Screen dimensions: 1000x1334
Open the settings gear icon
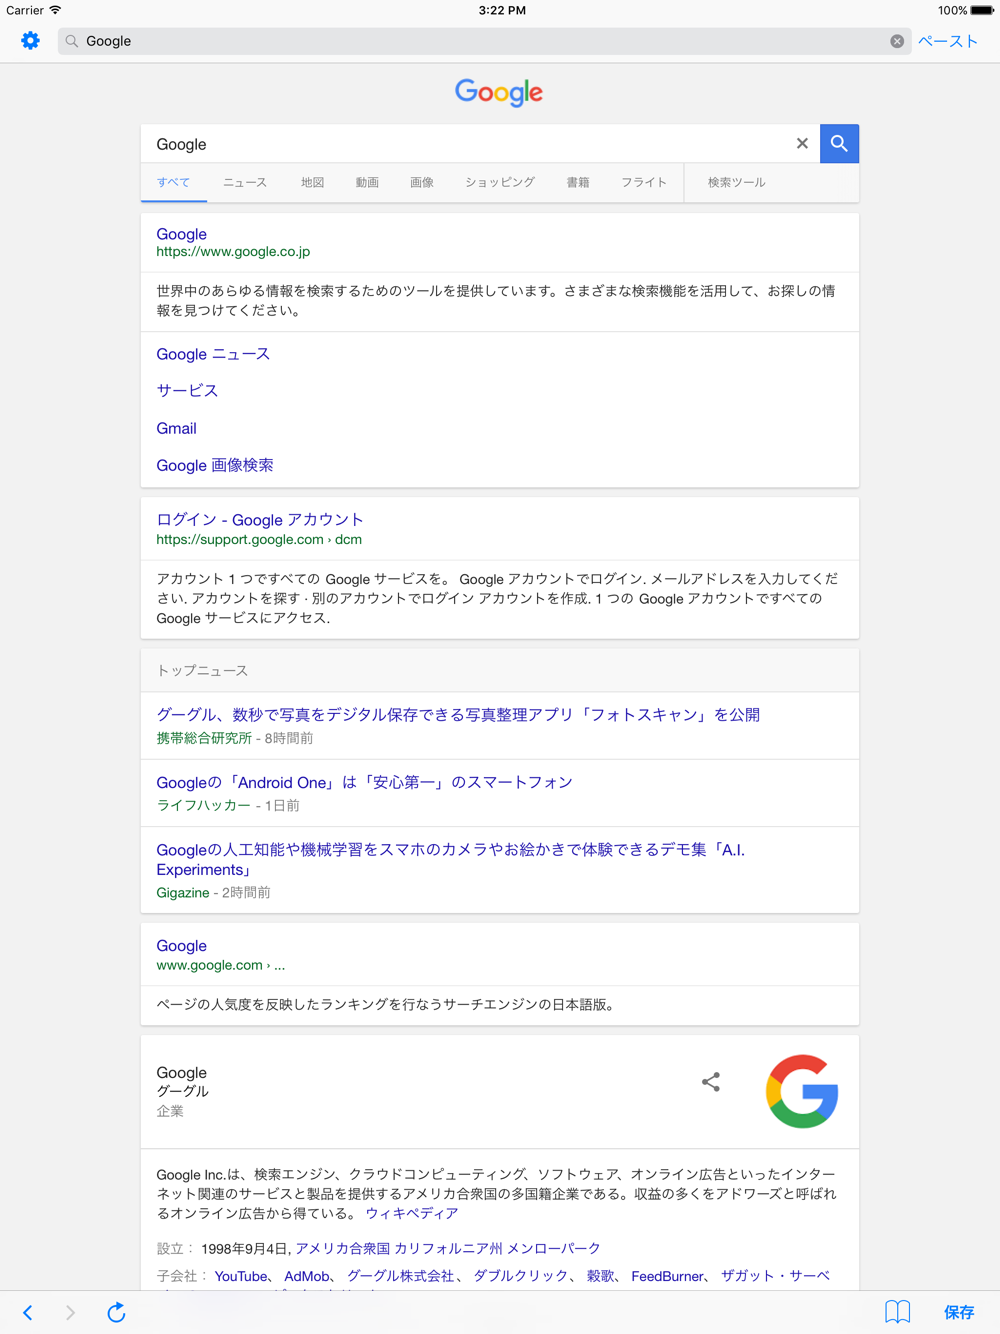[x=30, y=41]
